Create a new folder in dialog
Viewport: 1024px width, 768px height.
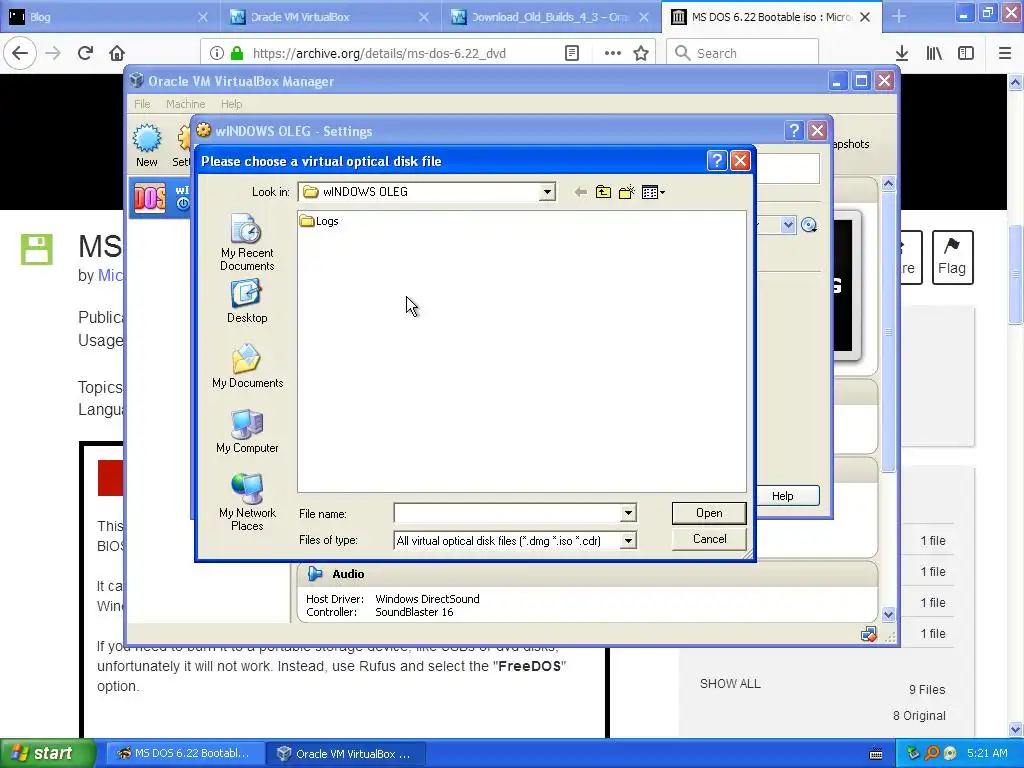(x=627, y=192)
